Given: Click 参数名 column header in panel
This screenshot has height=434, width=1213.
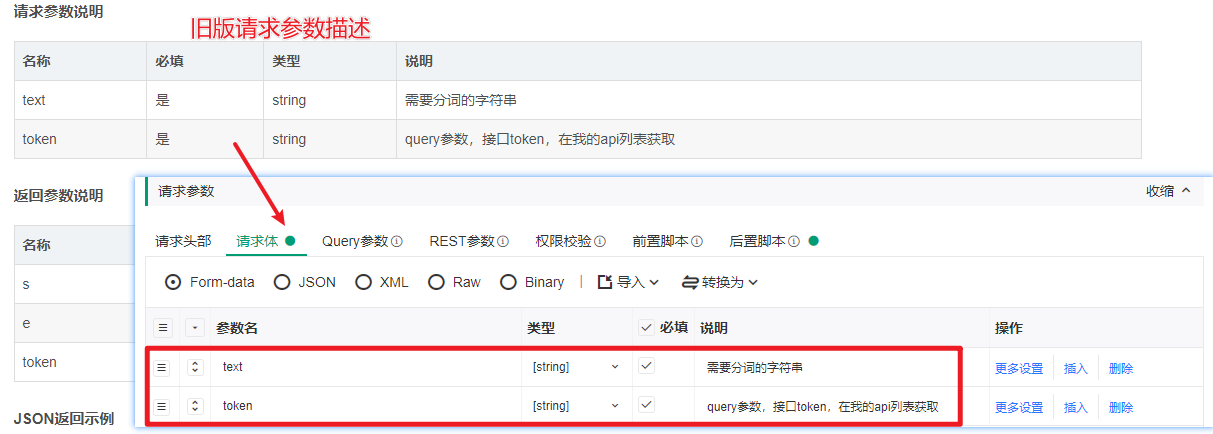Looking at the screenshot, I should tap(238, 328).
